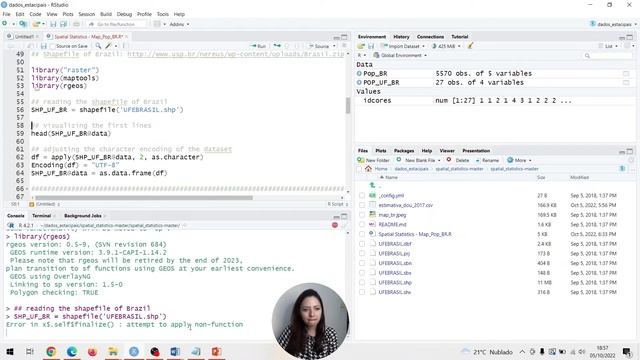Check the box next to UFEBRASIL.shp
The width and height of the screenshot is (640, 360).
[362, 282]
